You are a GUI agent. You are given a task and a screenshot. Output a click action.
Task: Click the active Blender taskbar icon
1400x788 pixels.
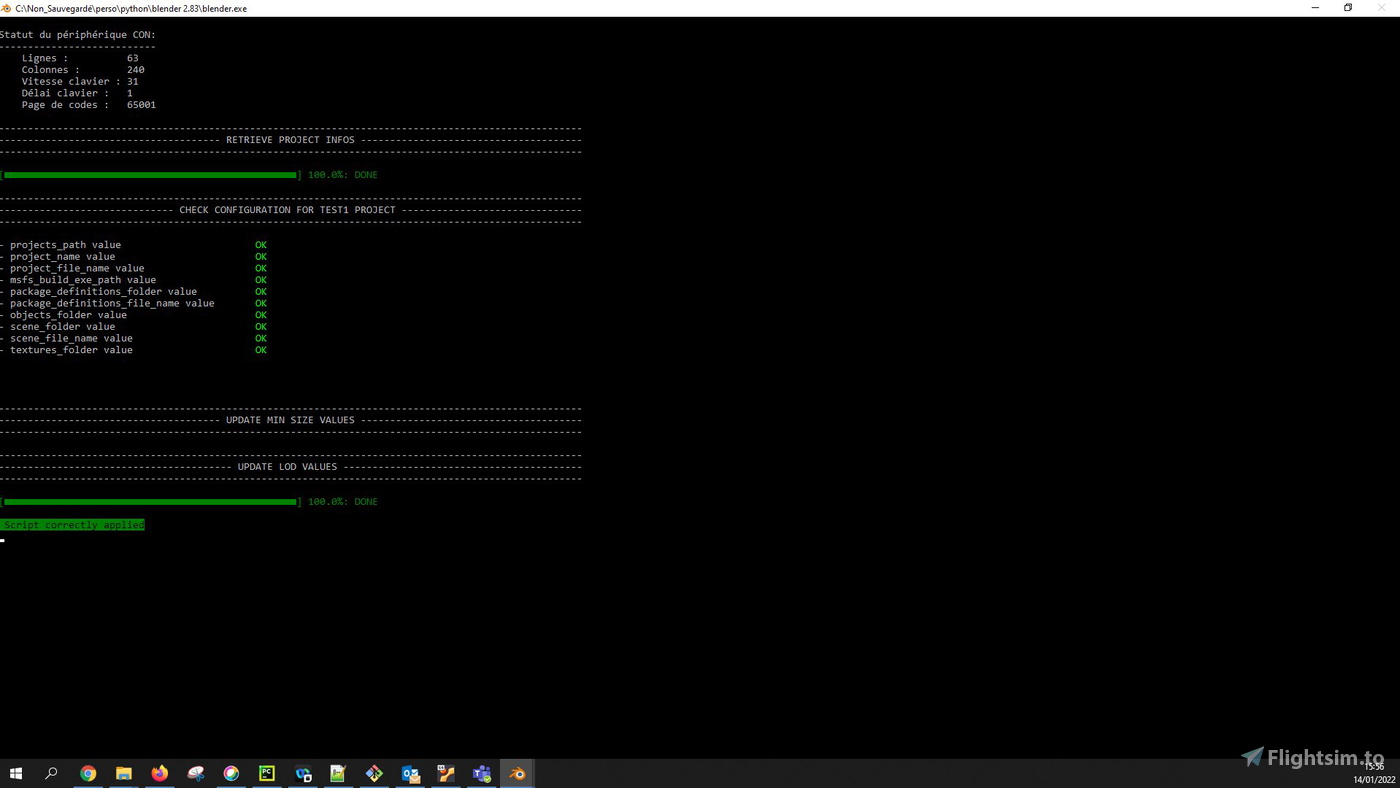[517, 773]
